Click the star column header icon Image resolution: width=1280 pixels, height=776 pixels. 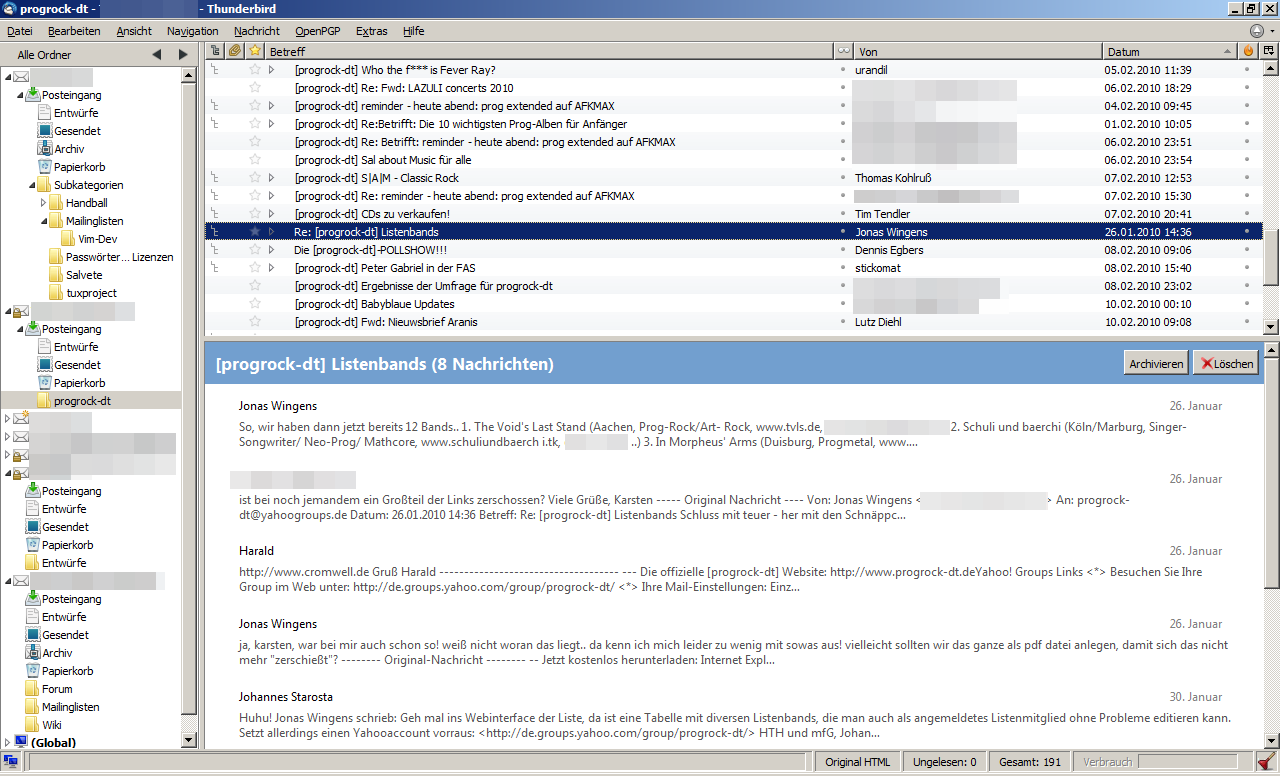255,51
